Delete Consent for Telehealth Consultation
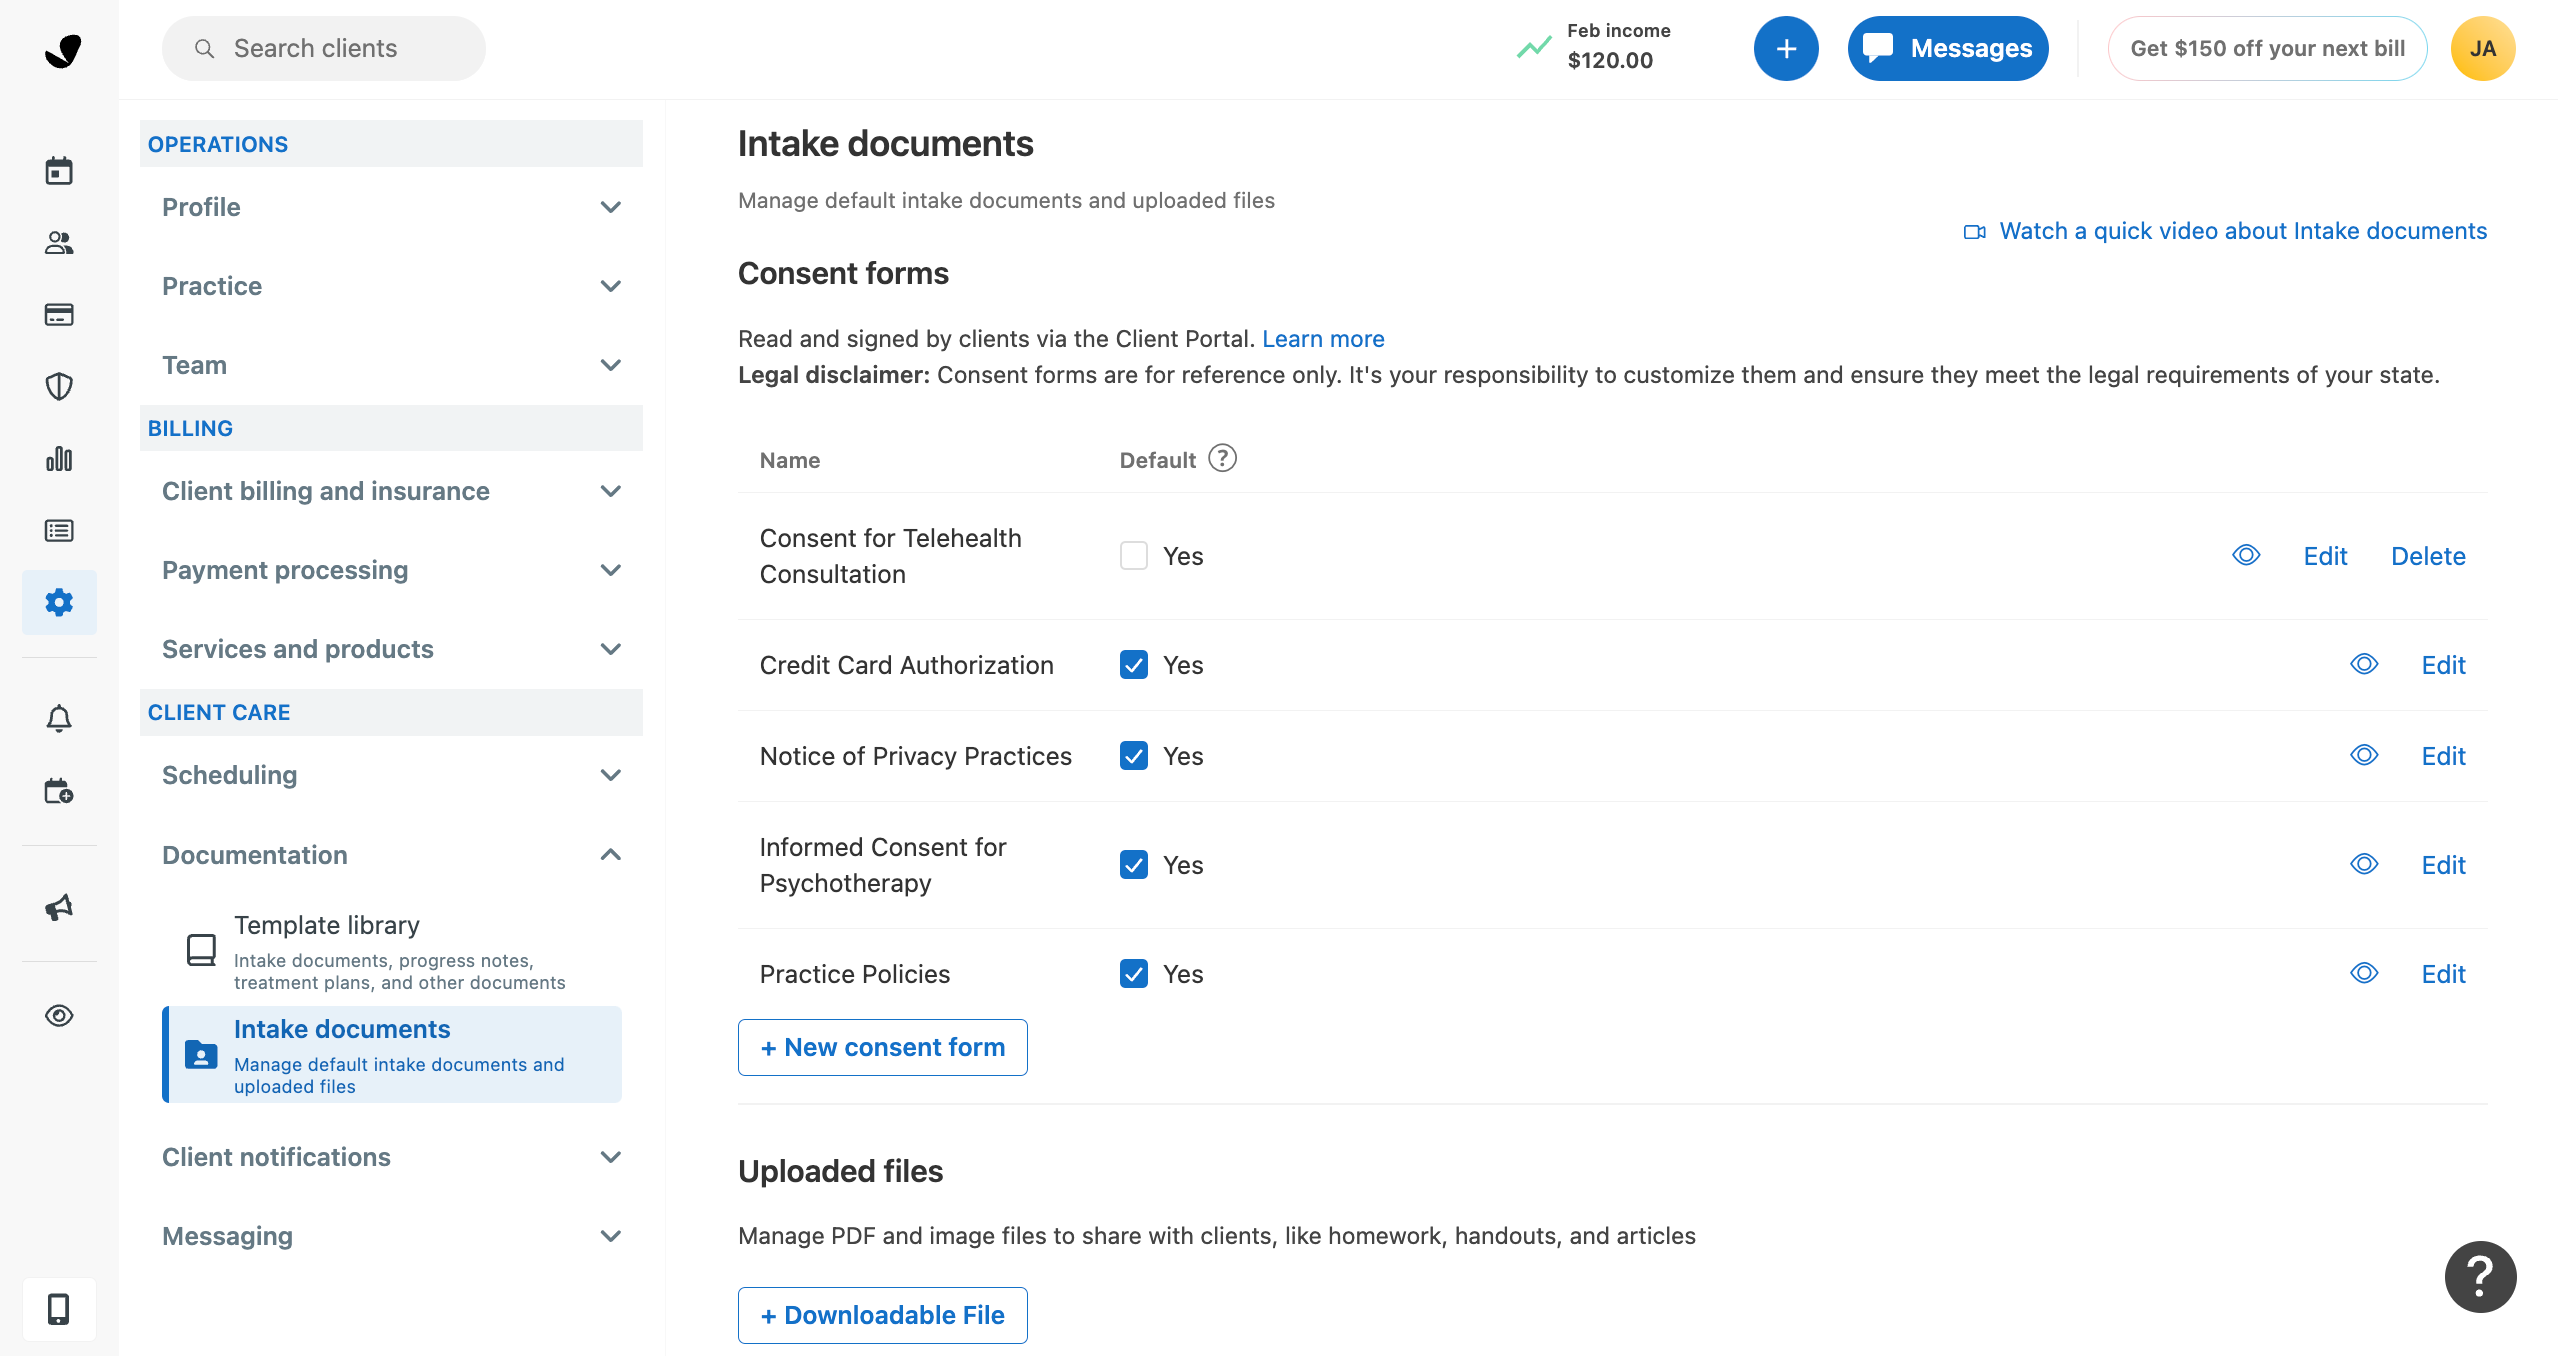 click(2428, 556)
